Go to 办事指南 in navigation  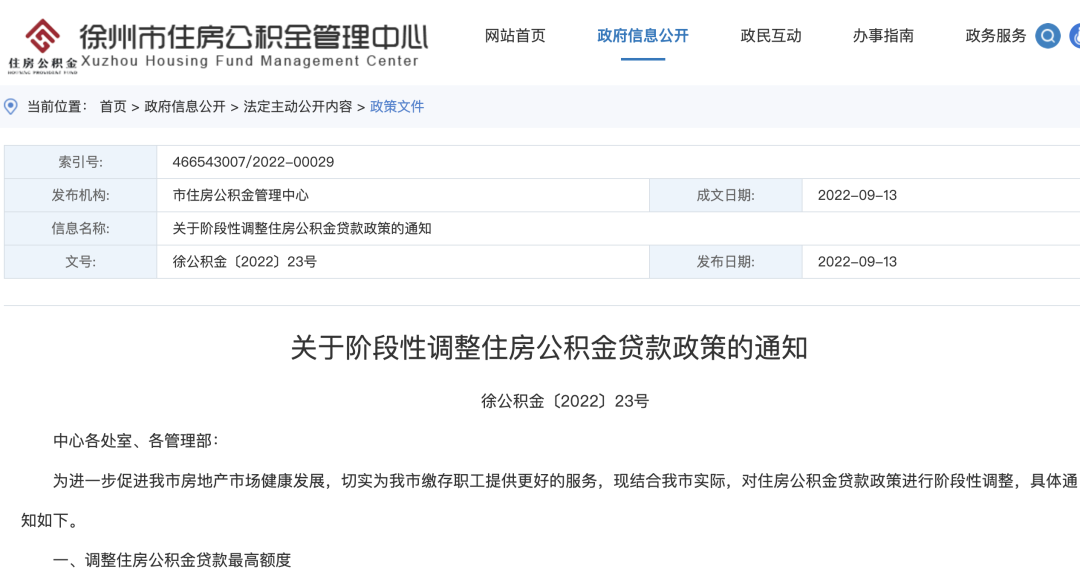tap(883, 36)
